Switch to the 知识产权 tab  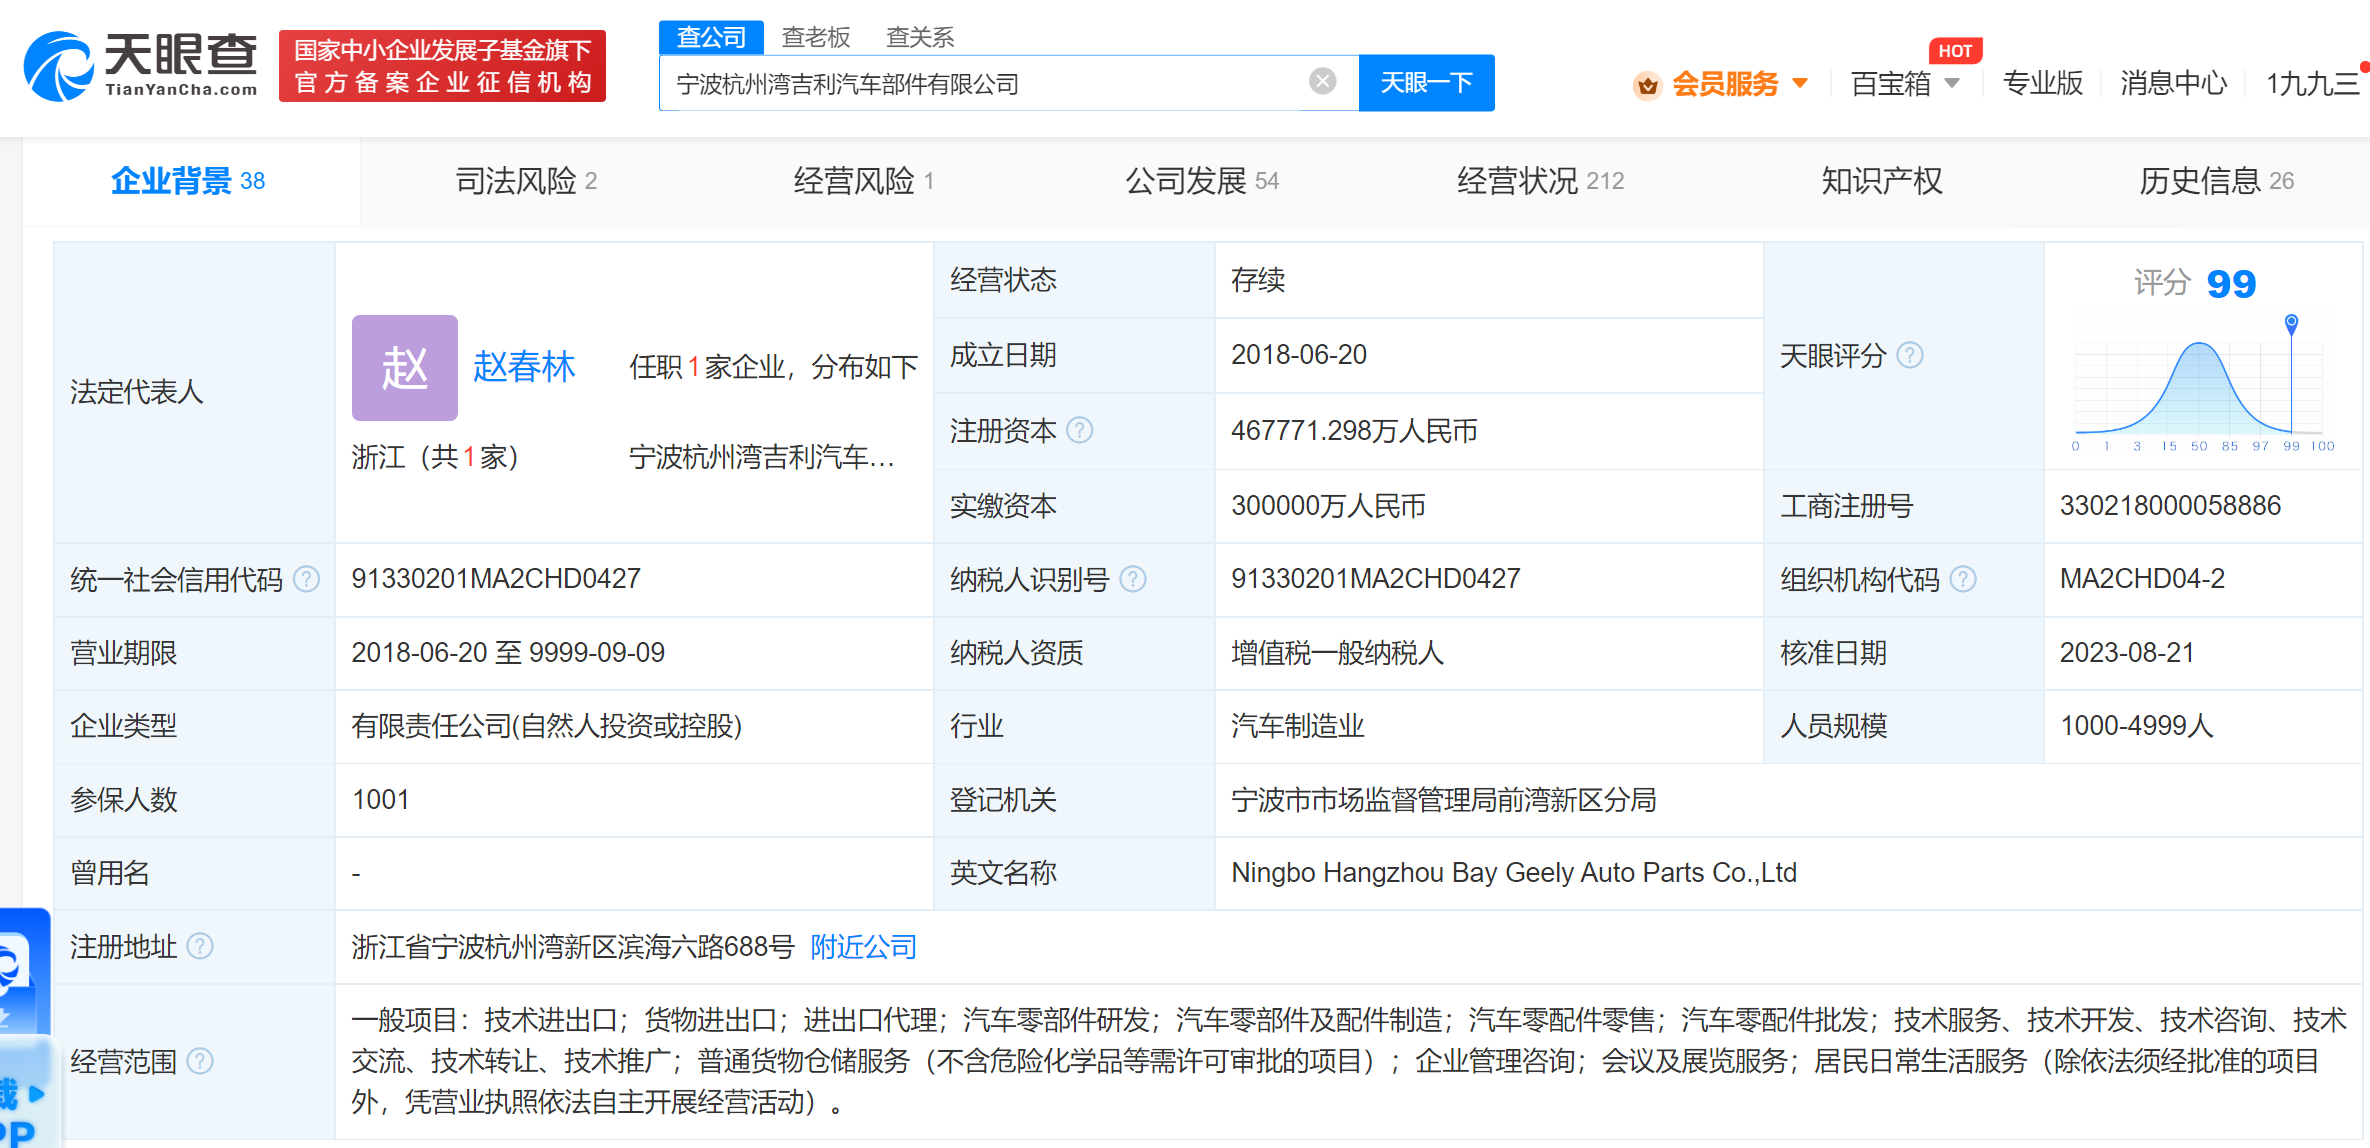click(x=1880, y=181)
